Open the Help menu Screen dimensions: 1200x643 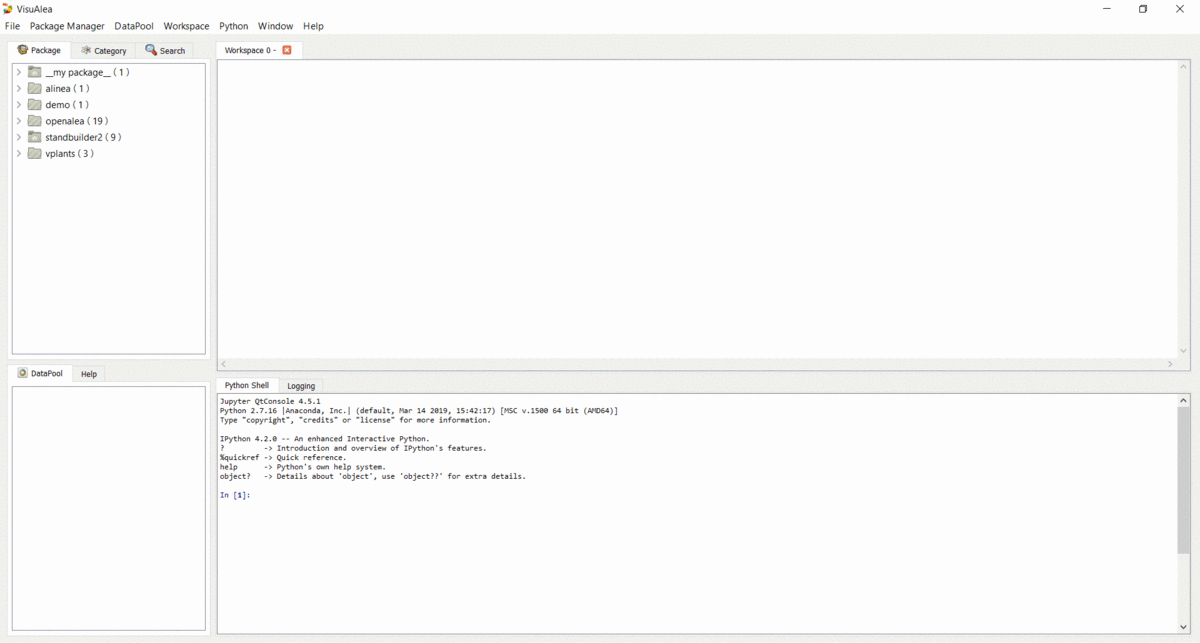click(313, 26)
